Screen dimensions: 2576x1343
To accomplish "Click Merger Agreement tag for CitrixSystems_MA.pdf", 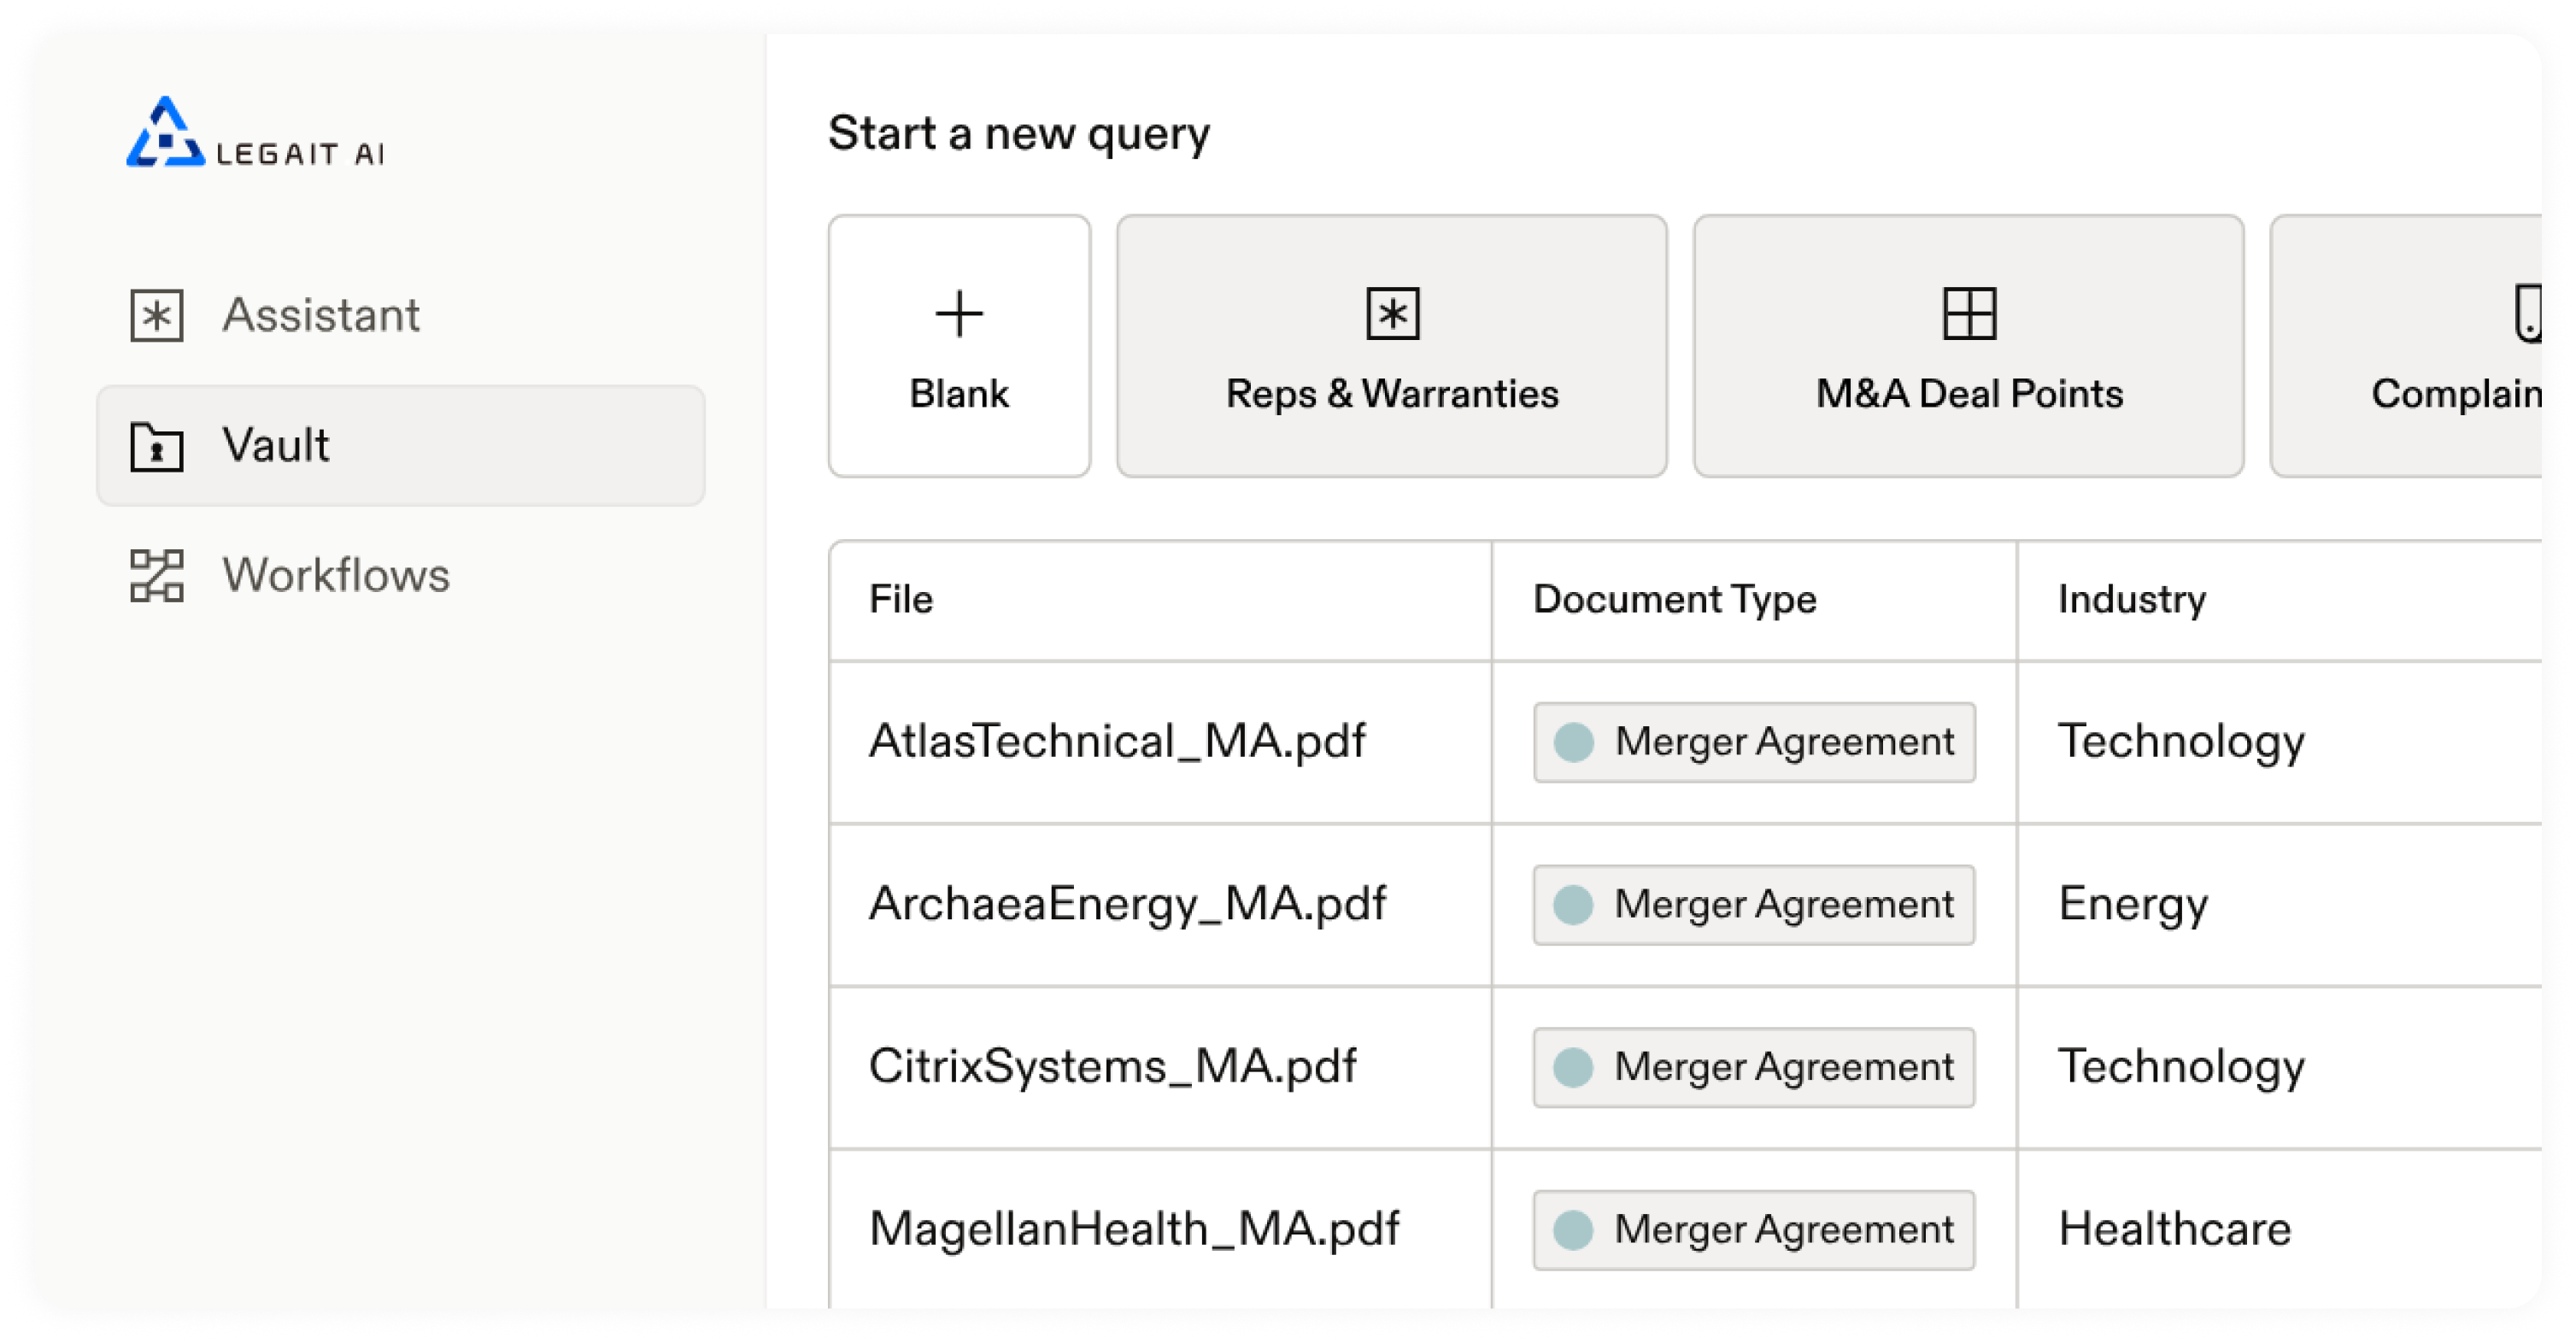I will (1754, 1068).
